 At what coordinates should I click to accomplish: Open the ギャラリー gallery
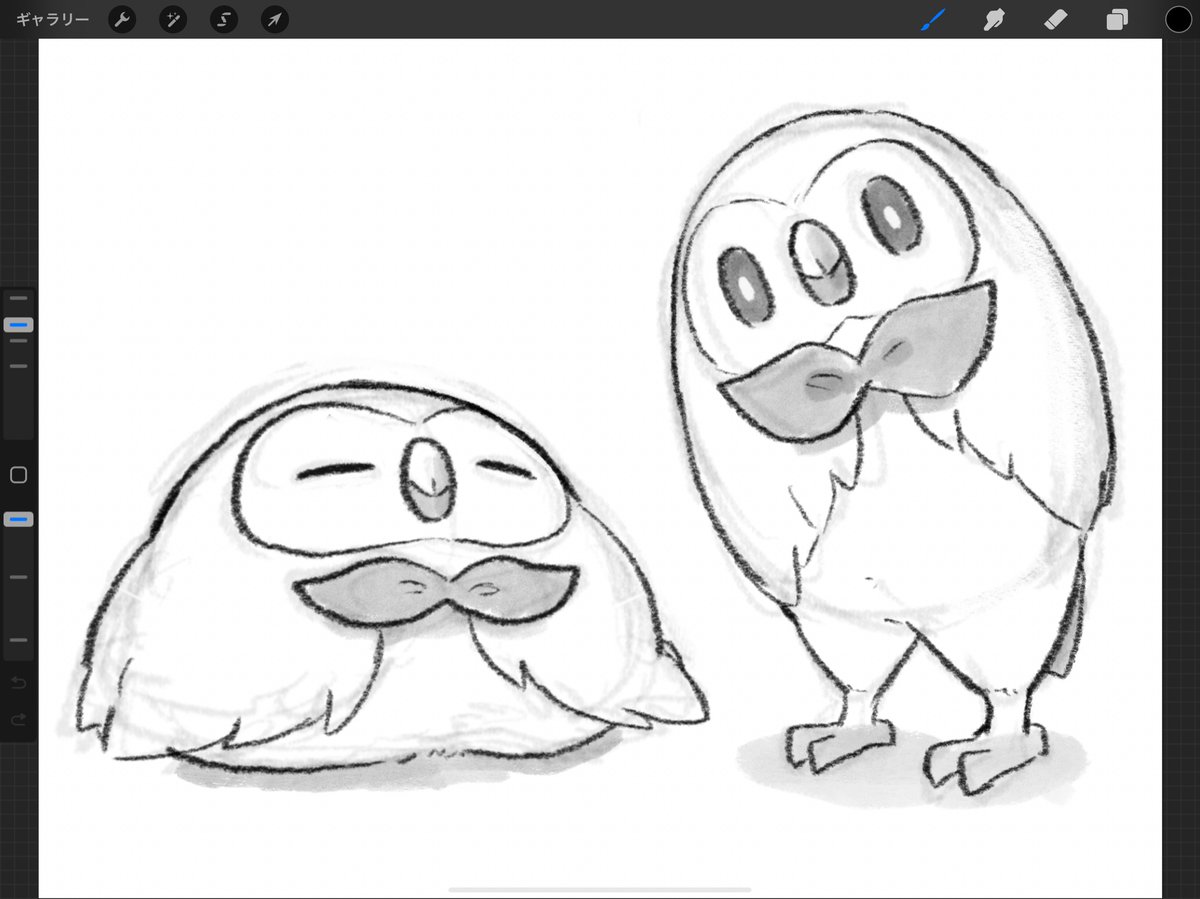click(53, 19)
